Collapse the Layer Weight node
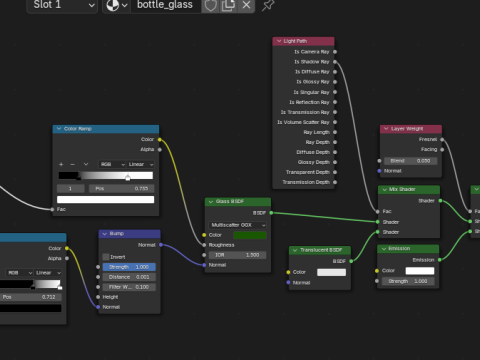This screenshot has width=480, height=360. (x=386, y=129)
